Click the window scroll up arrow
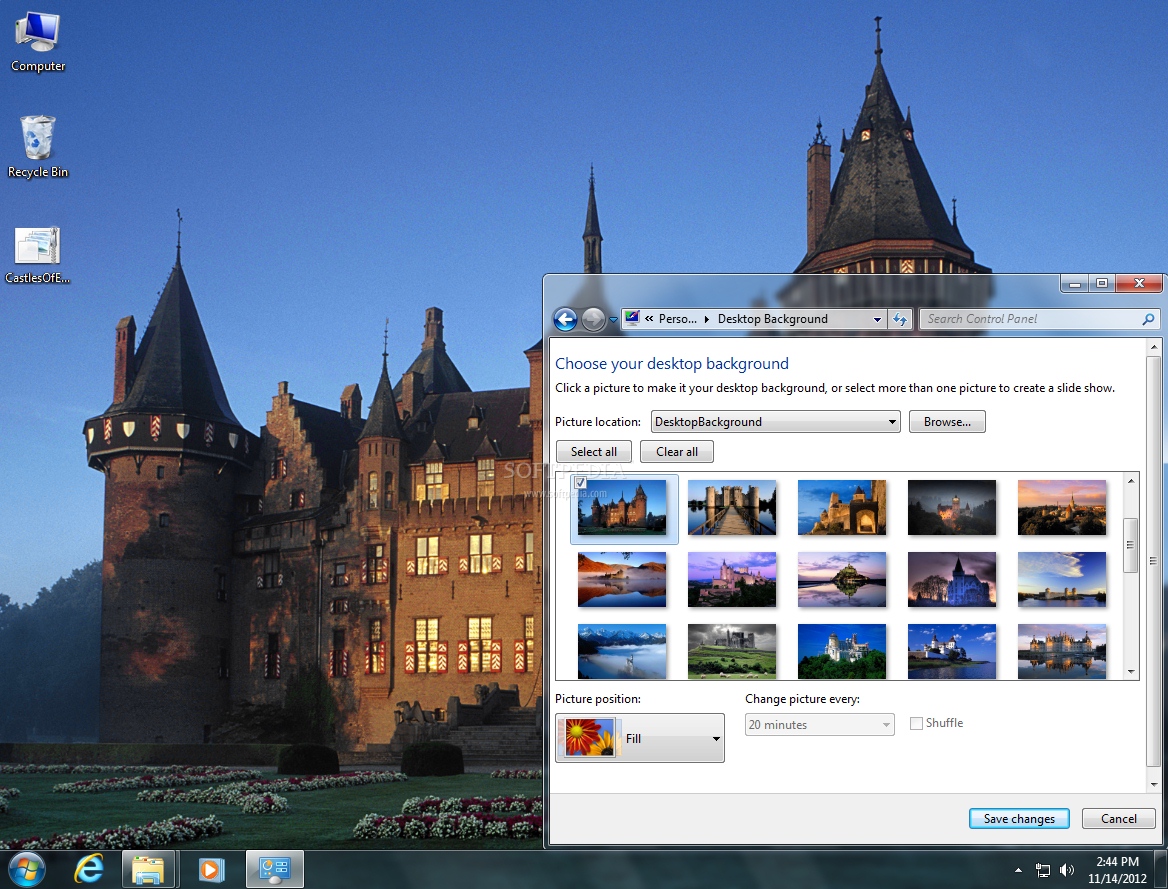 [x=1154, y=347]
